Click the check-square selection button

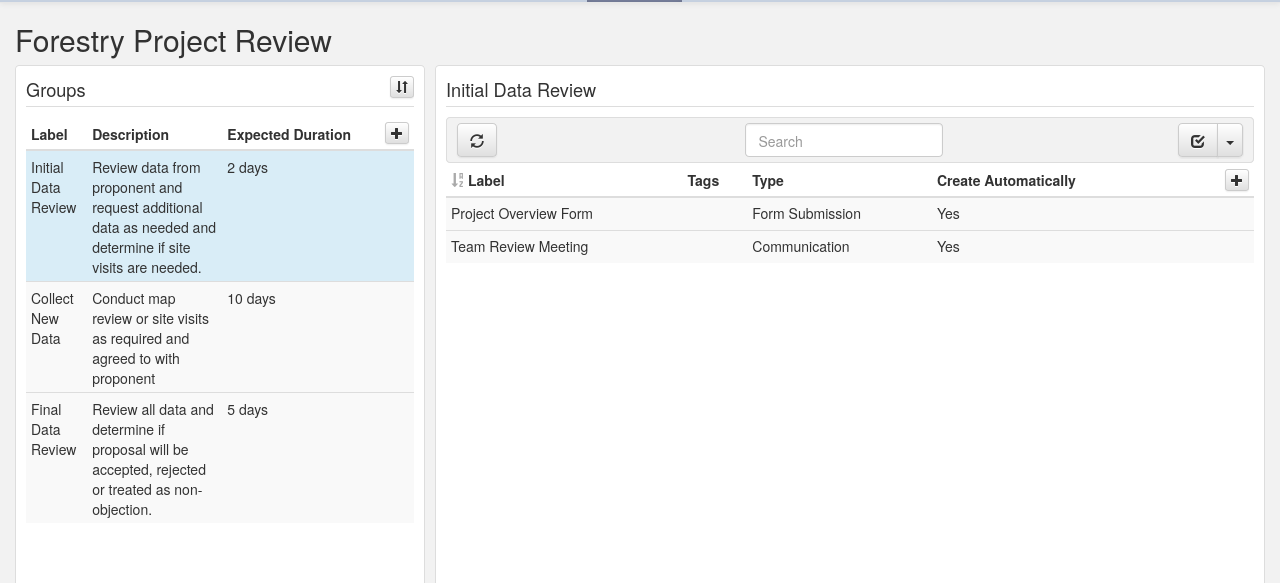[x=1198, y=141]
